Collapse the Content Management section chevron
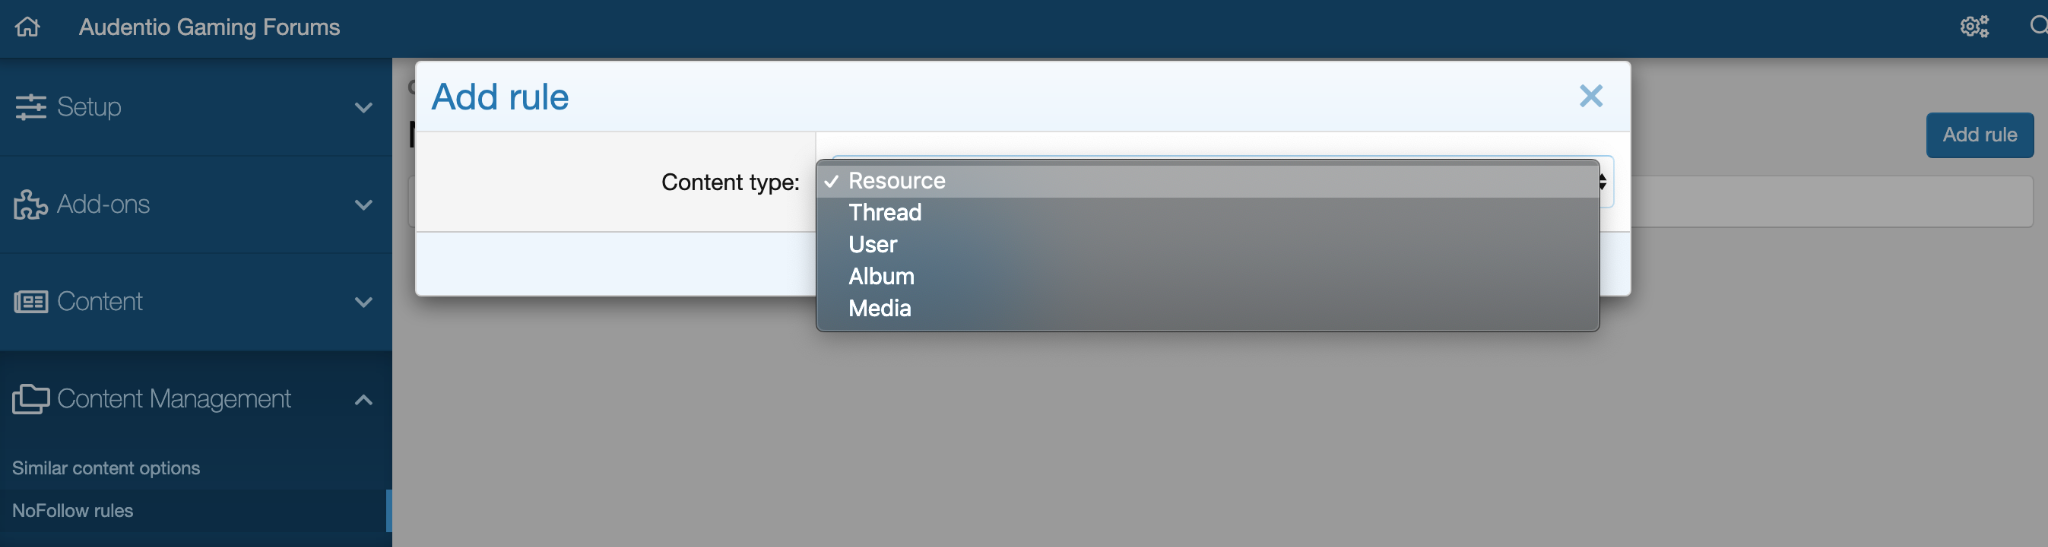 pyautogui.click(x=364, y=400)
